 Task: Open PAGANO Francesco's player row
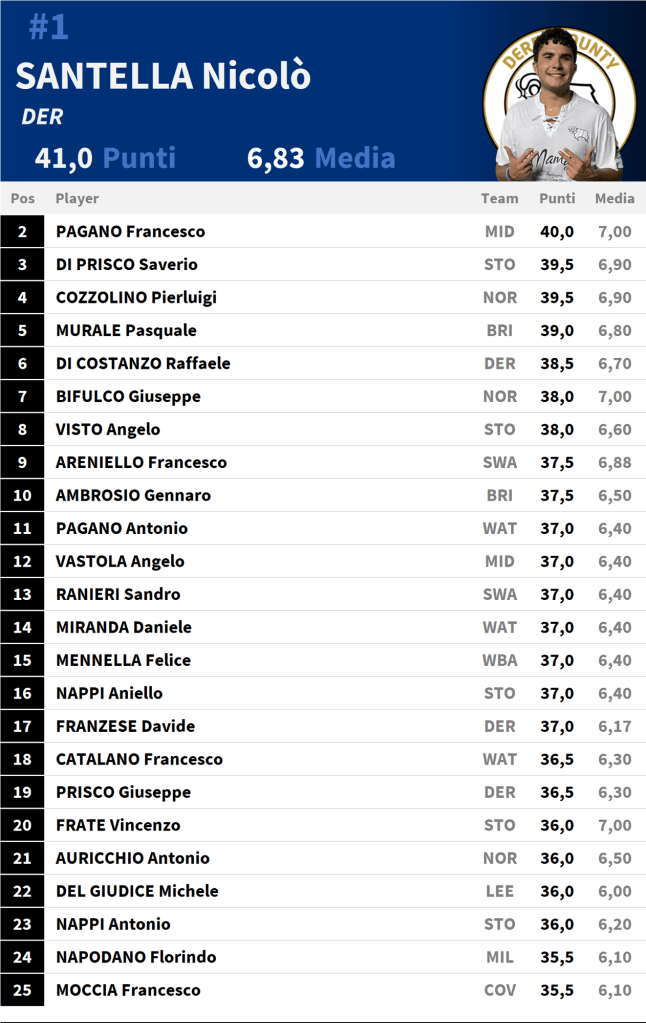[130, 231]
